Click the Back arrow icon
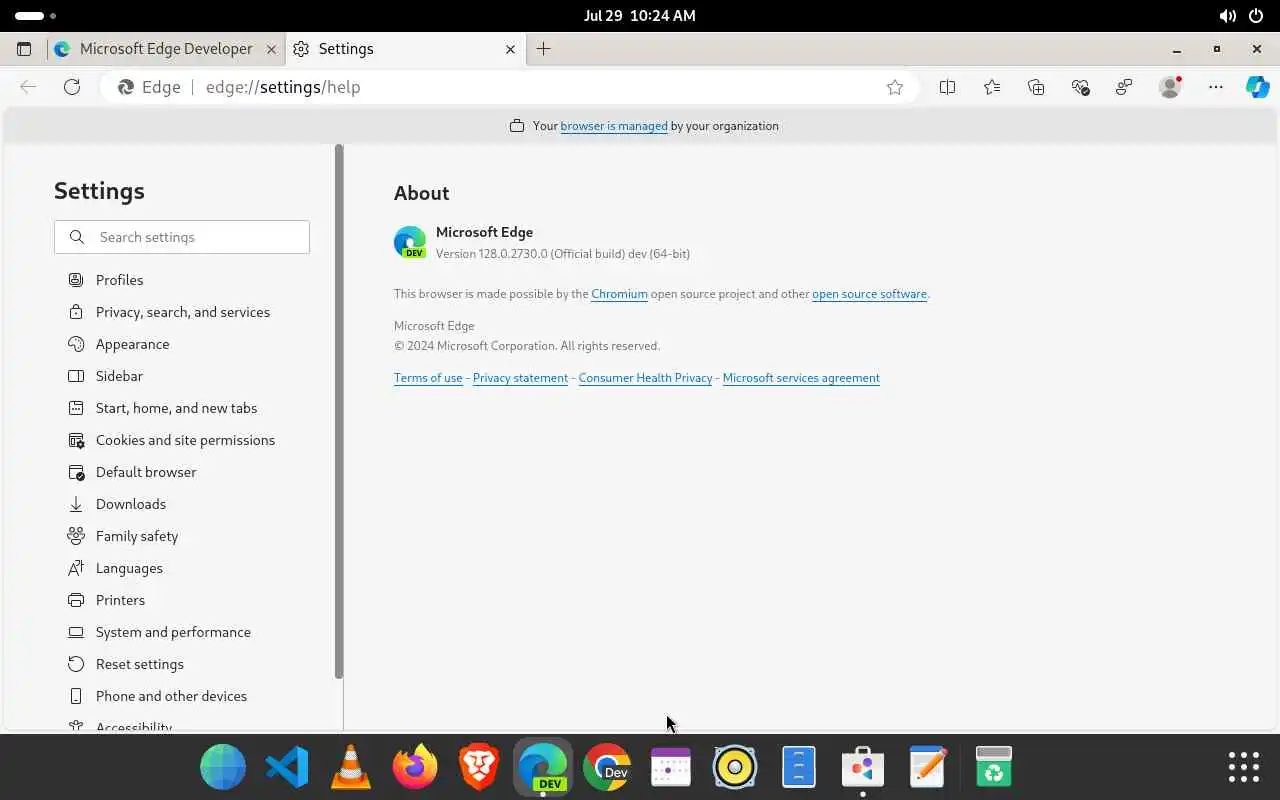 click(28, 87)
